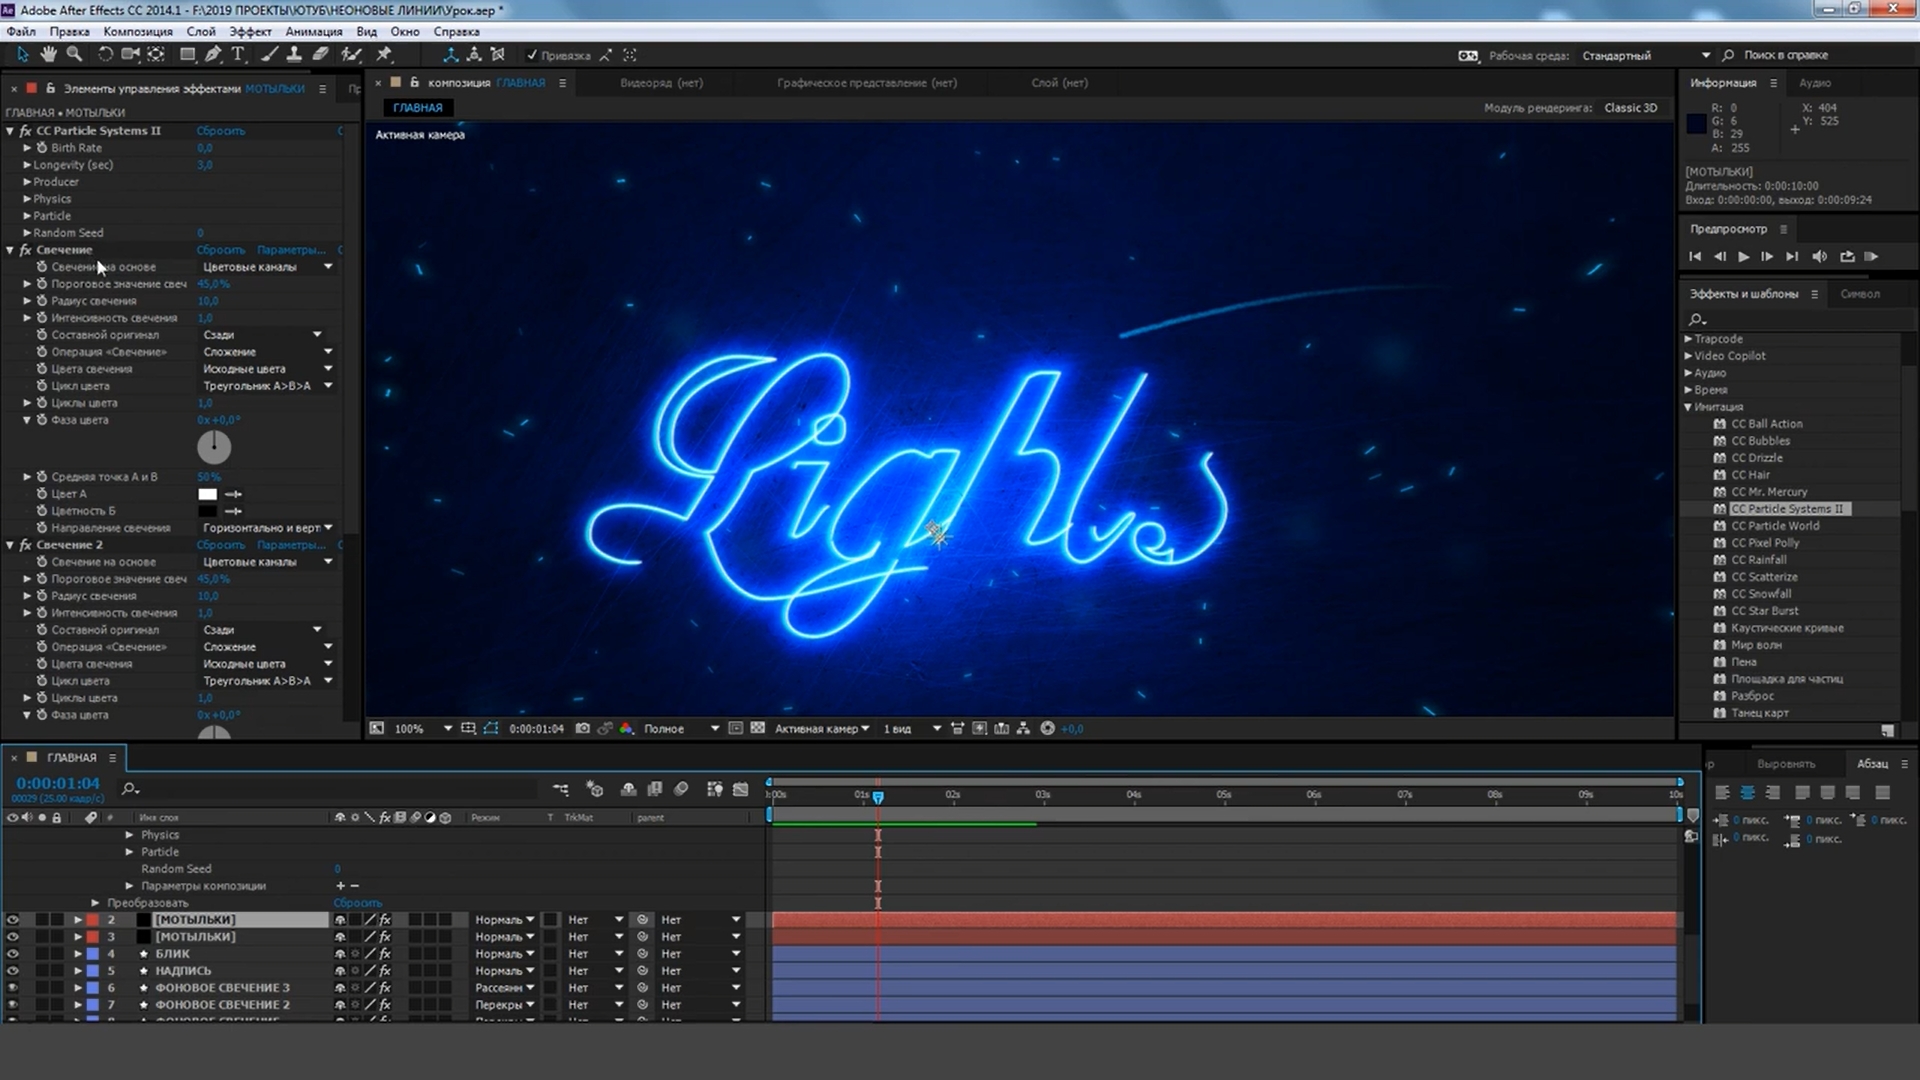Select the Puppet Pin tool

[384, 55]
